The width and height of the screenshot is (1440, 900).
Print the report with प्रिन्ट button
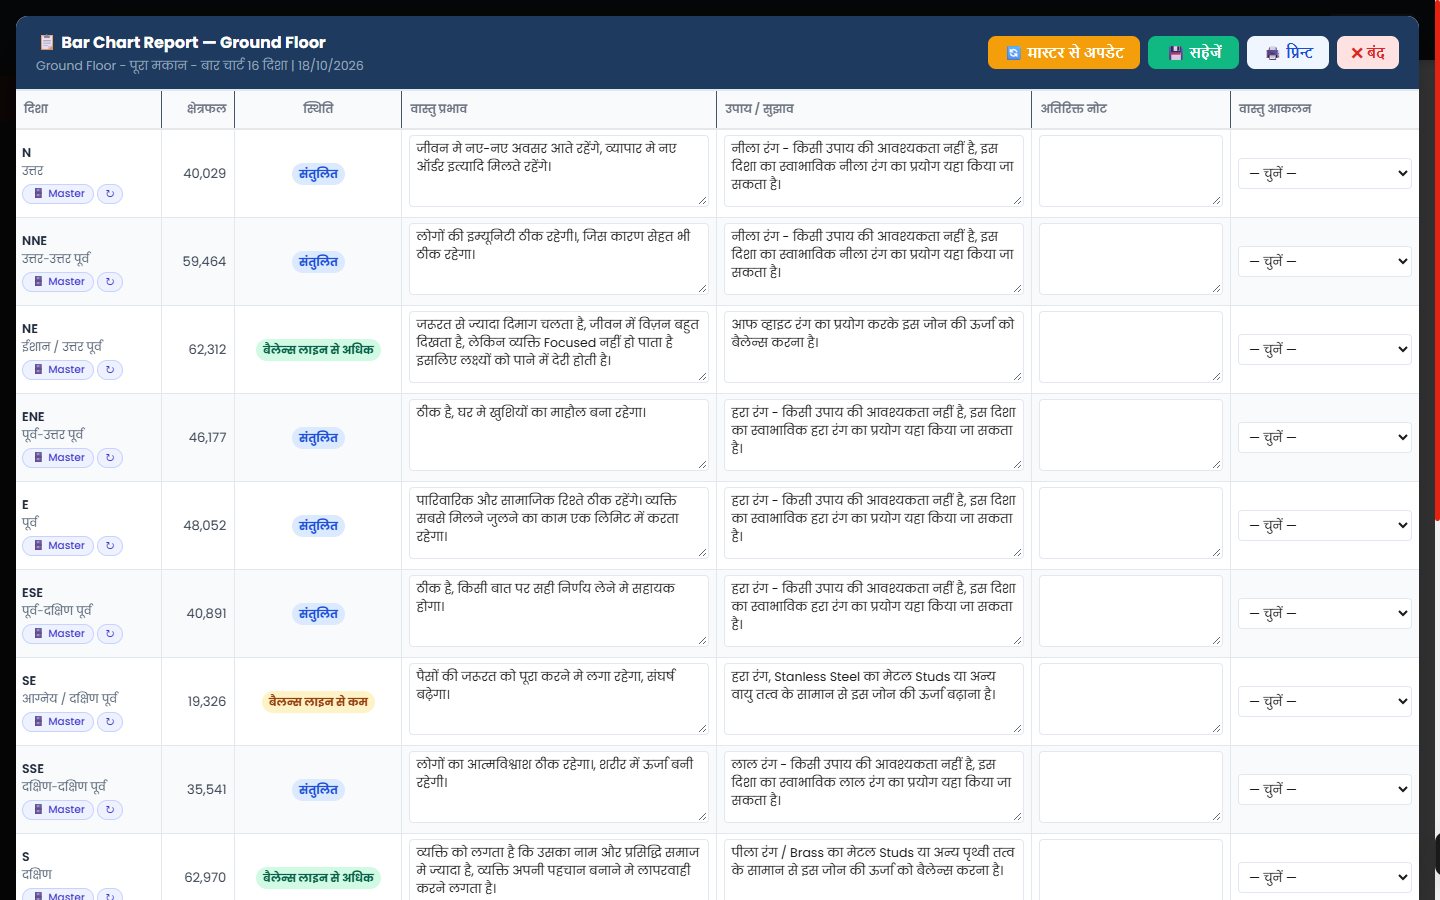(x=1288, y=53)
